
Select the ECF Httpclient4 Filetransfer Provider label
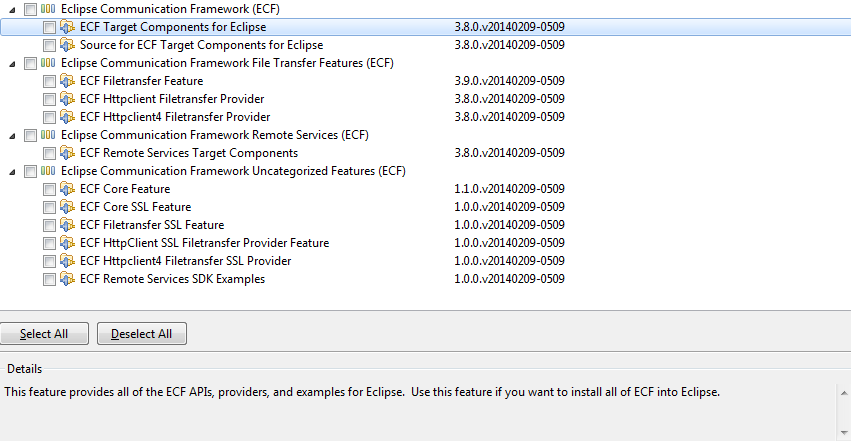pyautogui.click(x=175, y=117)
